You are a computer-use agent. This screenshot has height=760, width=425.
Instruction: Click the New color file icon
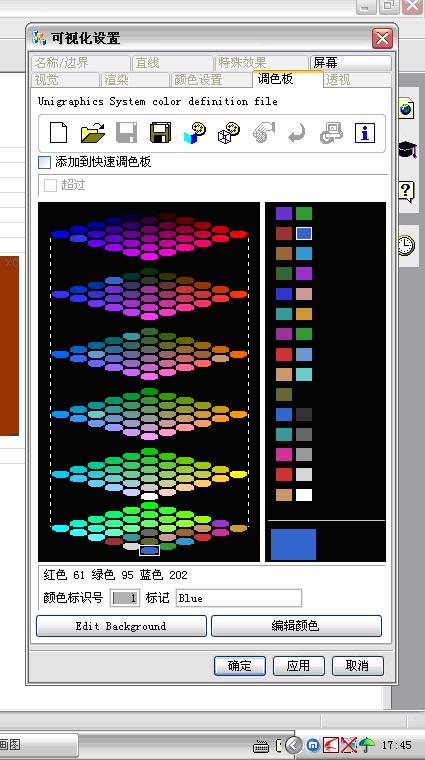pos(59,132)
